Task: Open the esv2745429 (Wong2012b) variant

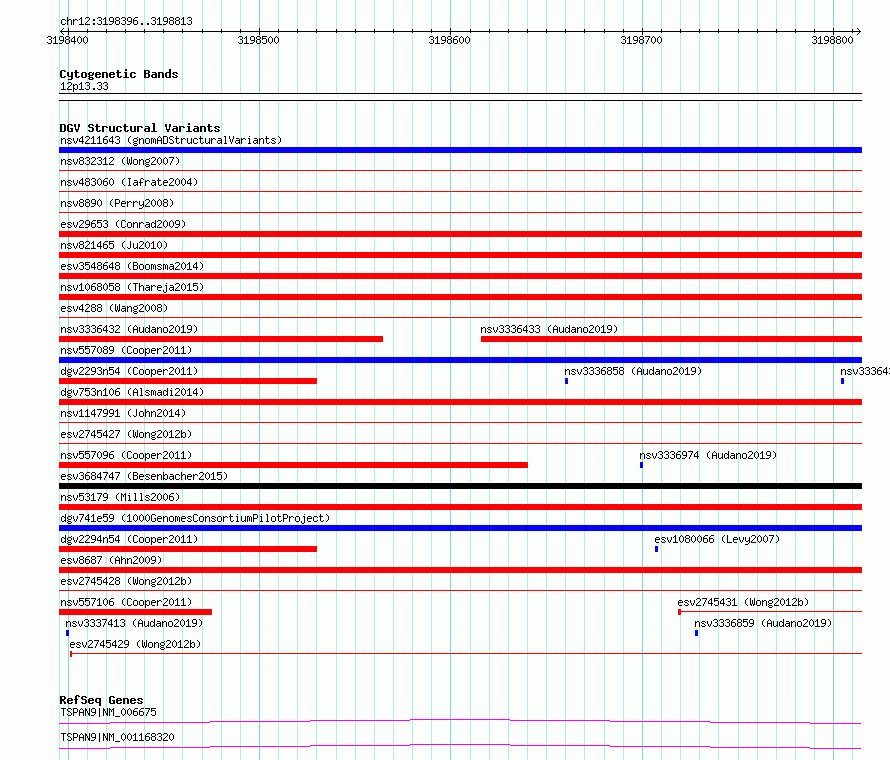Action: coord(135,644)
